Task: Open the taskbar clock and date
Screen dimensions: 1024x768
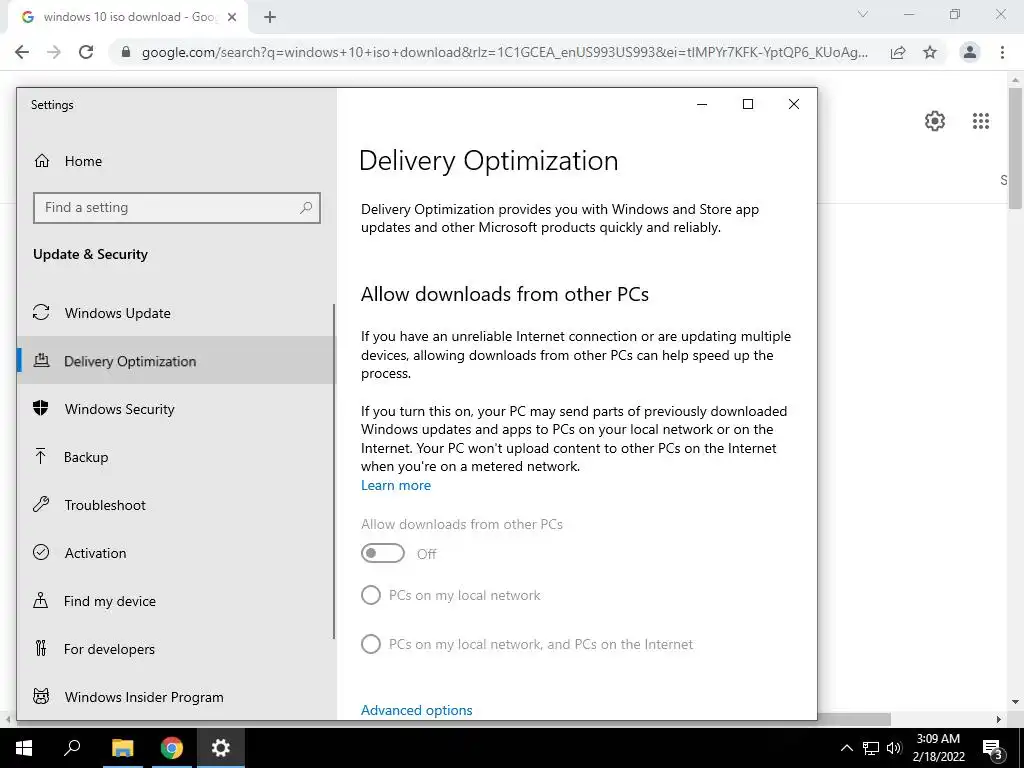Action: pos(938,748)
